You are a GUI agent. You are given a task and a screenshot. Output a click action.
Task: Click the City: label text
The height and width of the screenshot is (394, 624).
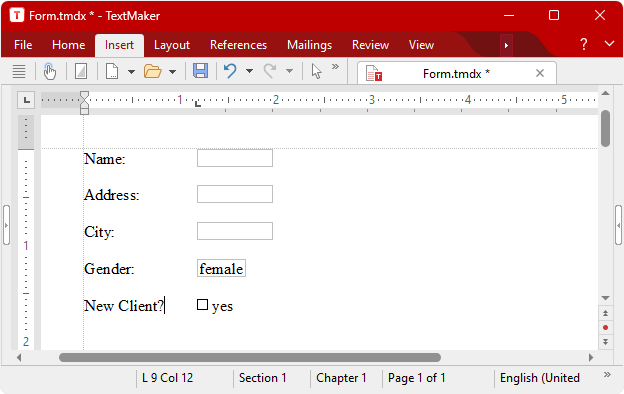pyautogui.click(x=99, y=232)
